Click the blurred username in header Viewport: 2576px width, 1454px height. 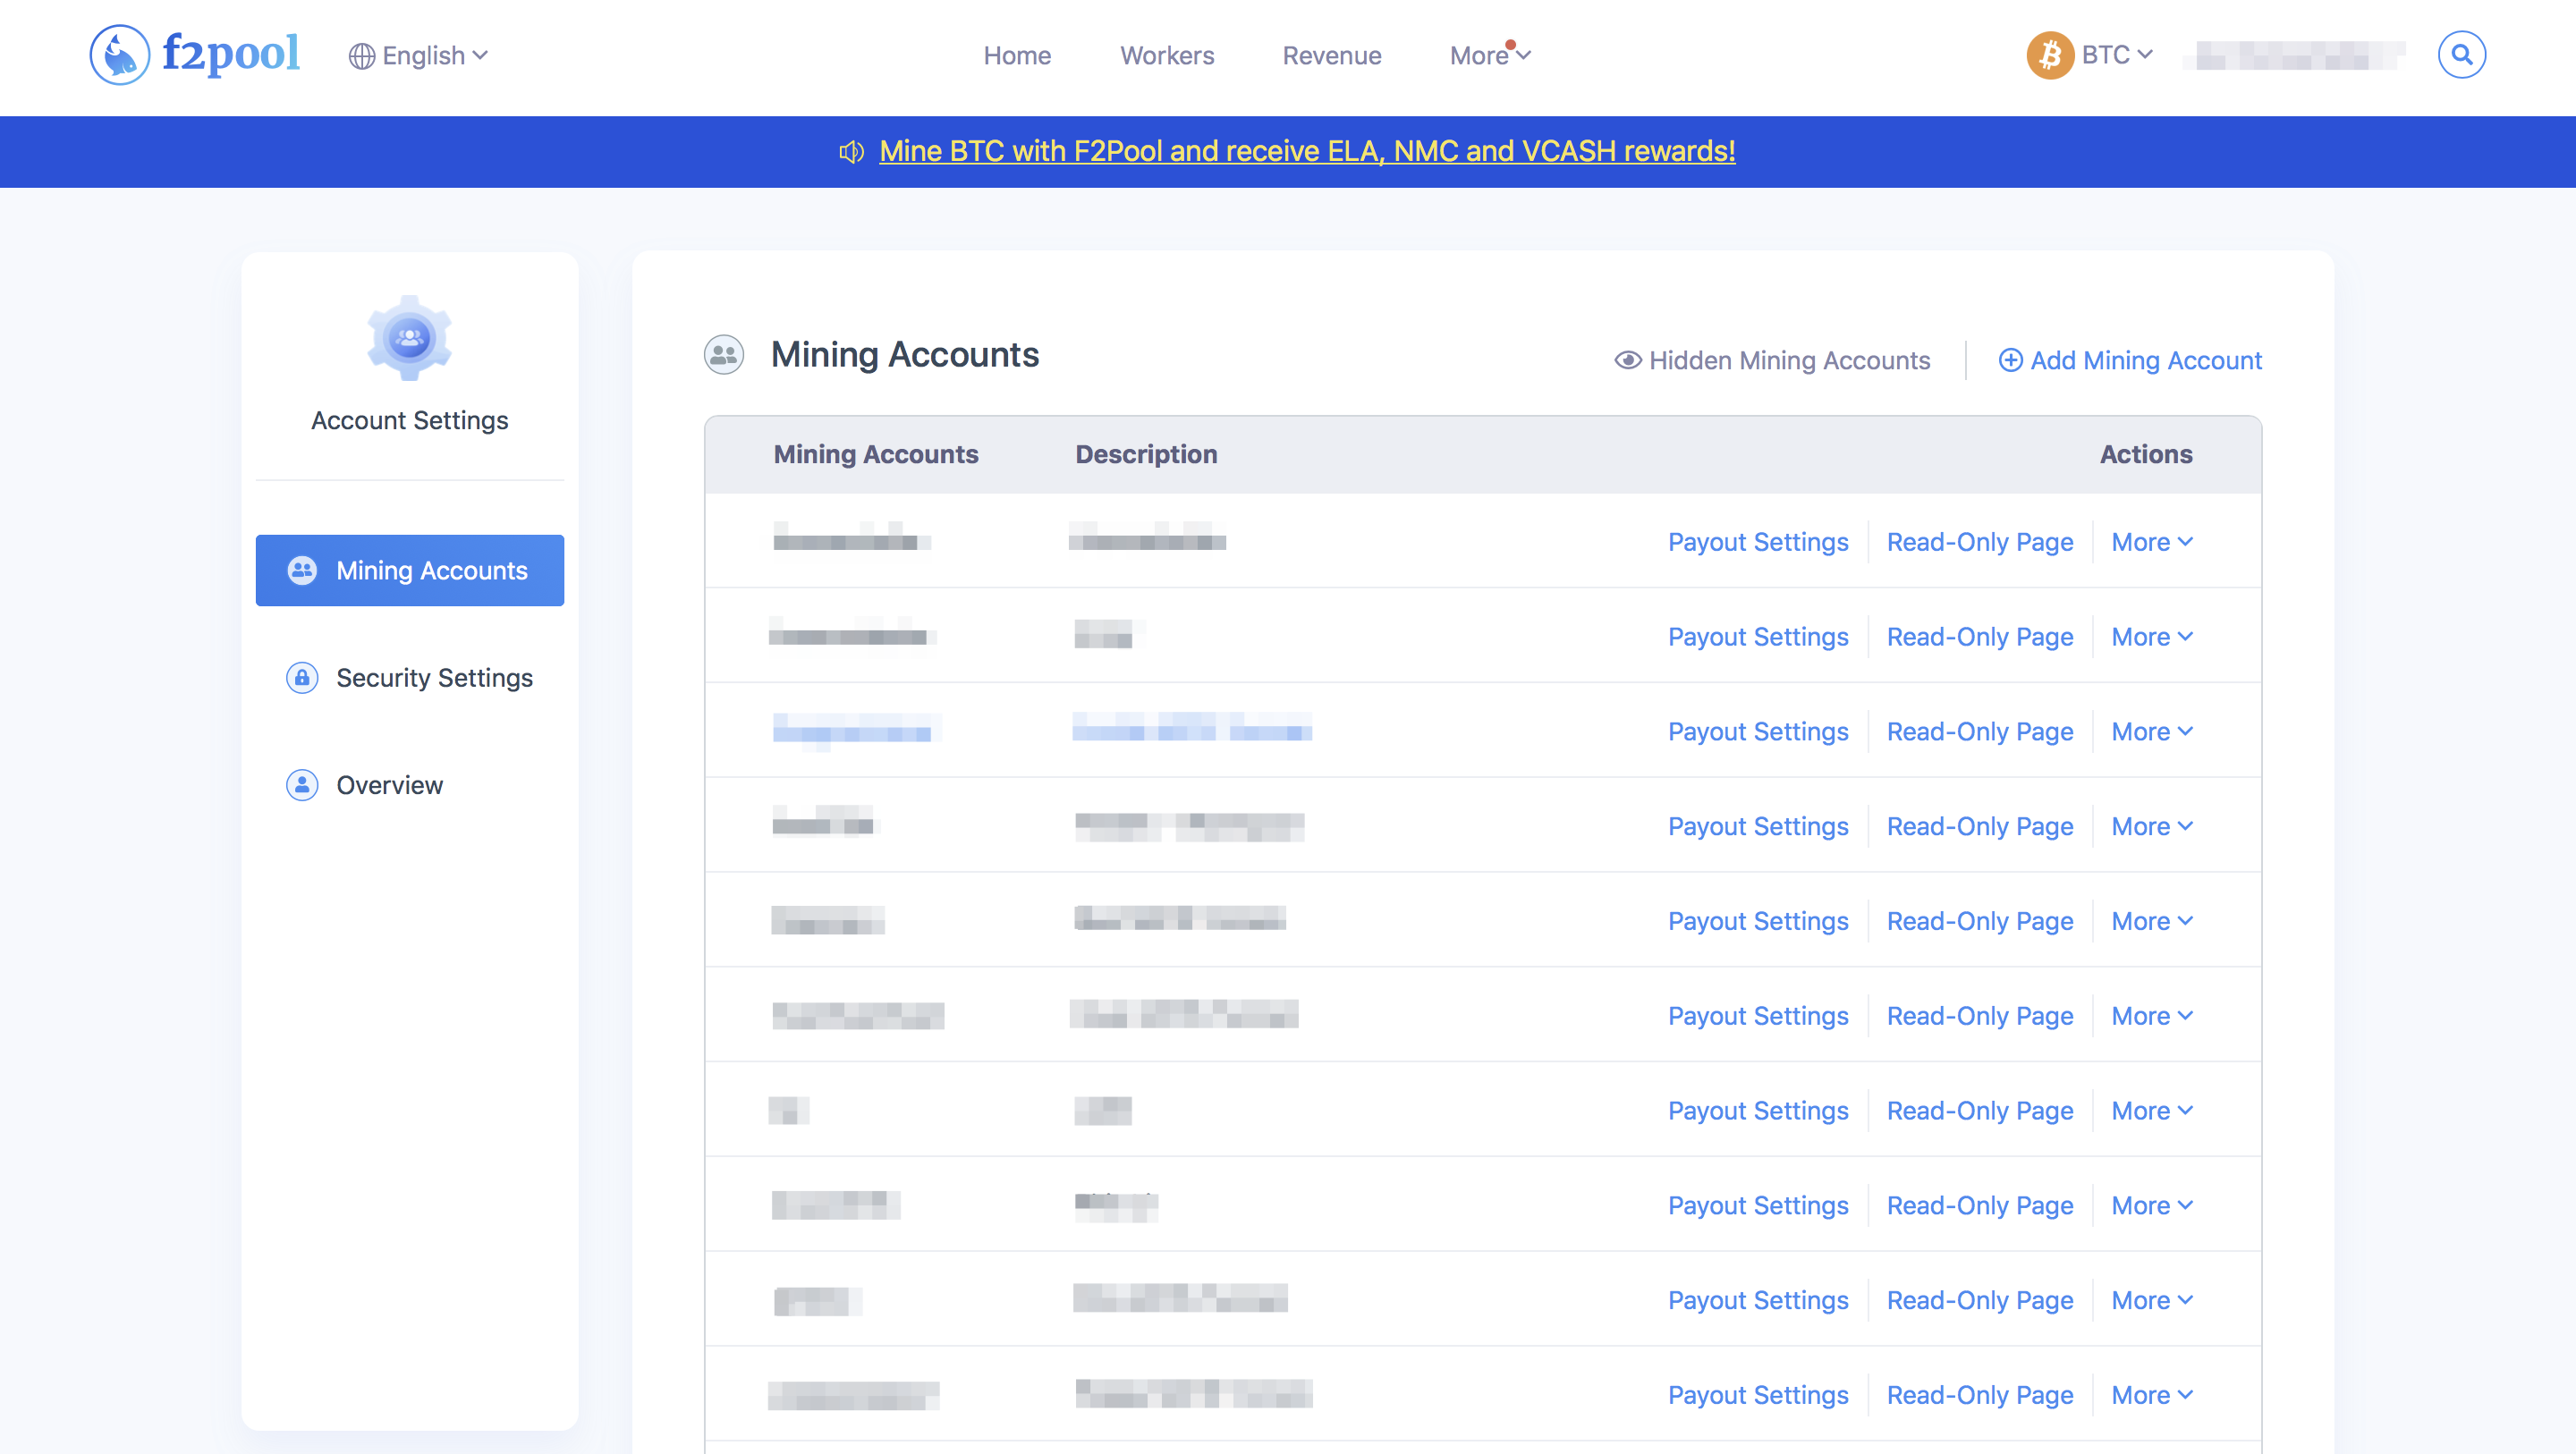[x=2295, y=55]
